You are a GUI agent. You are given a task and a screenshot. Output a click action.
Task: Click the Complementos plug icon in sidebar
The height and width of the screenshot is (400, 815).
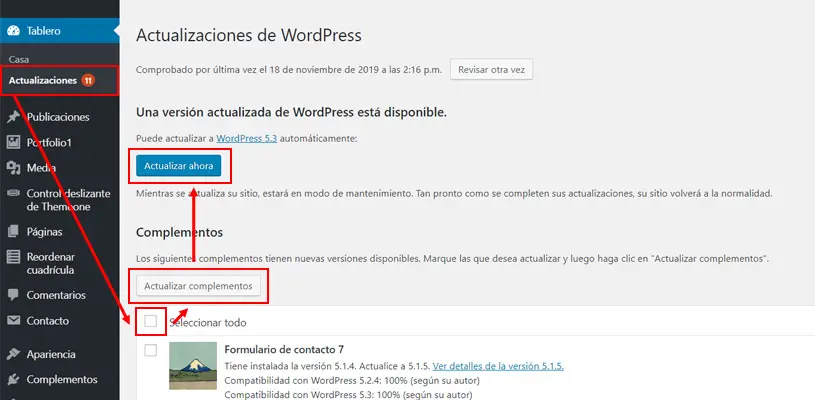coord(14,379)
